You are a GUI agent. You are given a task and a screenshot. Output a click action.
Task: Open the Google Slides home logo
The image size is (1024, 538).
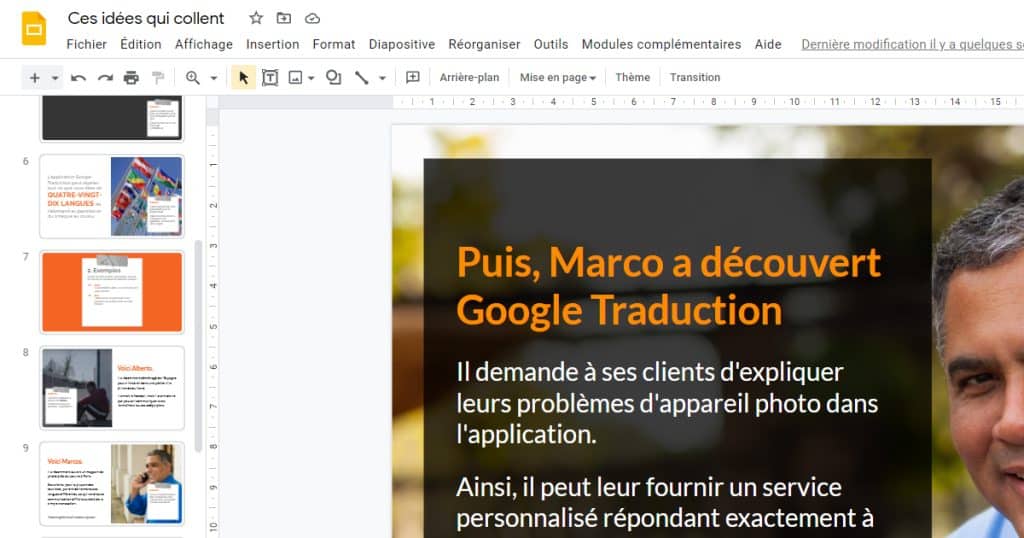pos(34,29)
